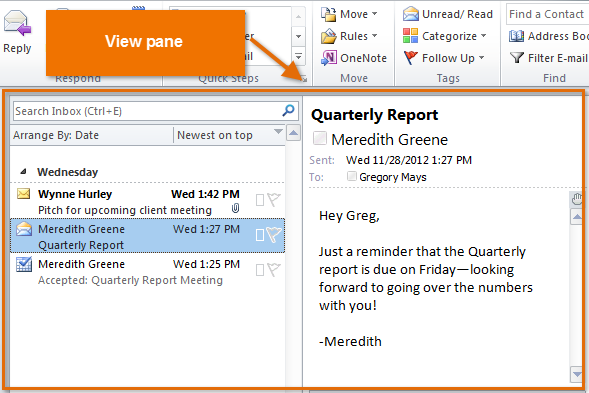The height and width of the screenshot is (393, 589).
Task: Expand the Follow Up dropdown menu
Action: (x=444, y=58)
